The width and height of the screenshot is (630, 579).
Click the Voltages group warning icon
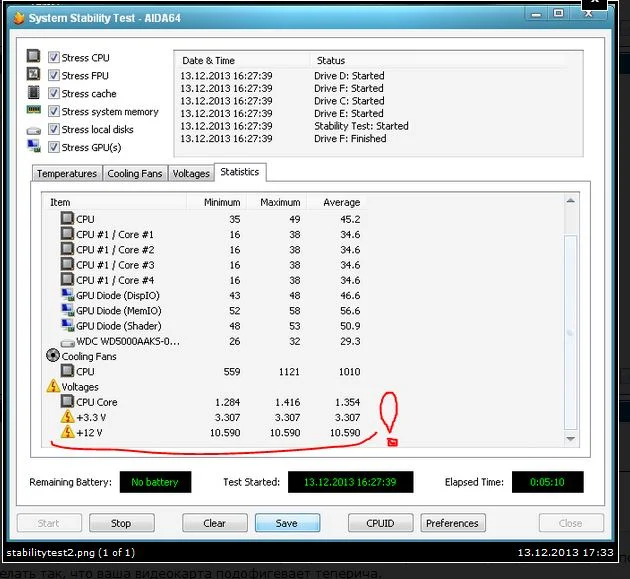pos(53,386)
